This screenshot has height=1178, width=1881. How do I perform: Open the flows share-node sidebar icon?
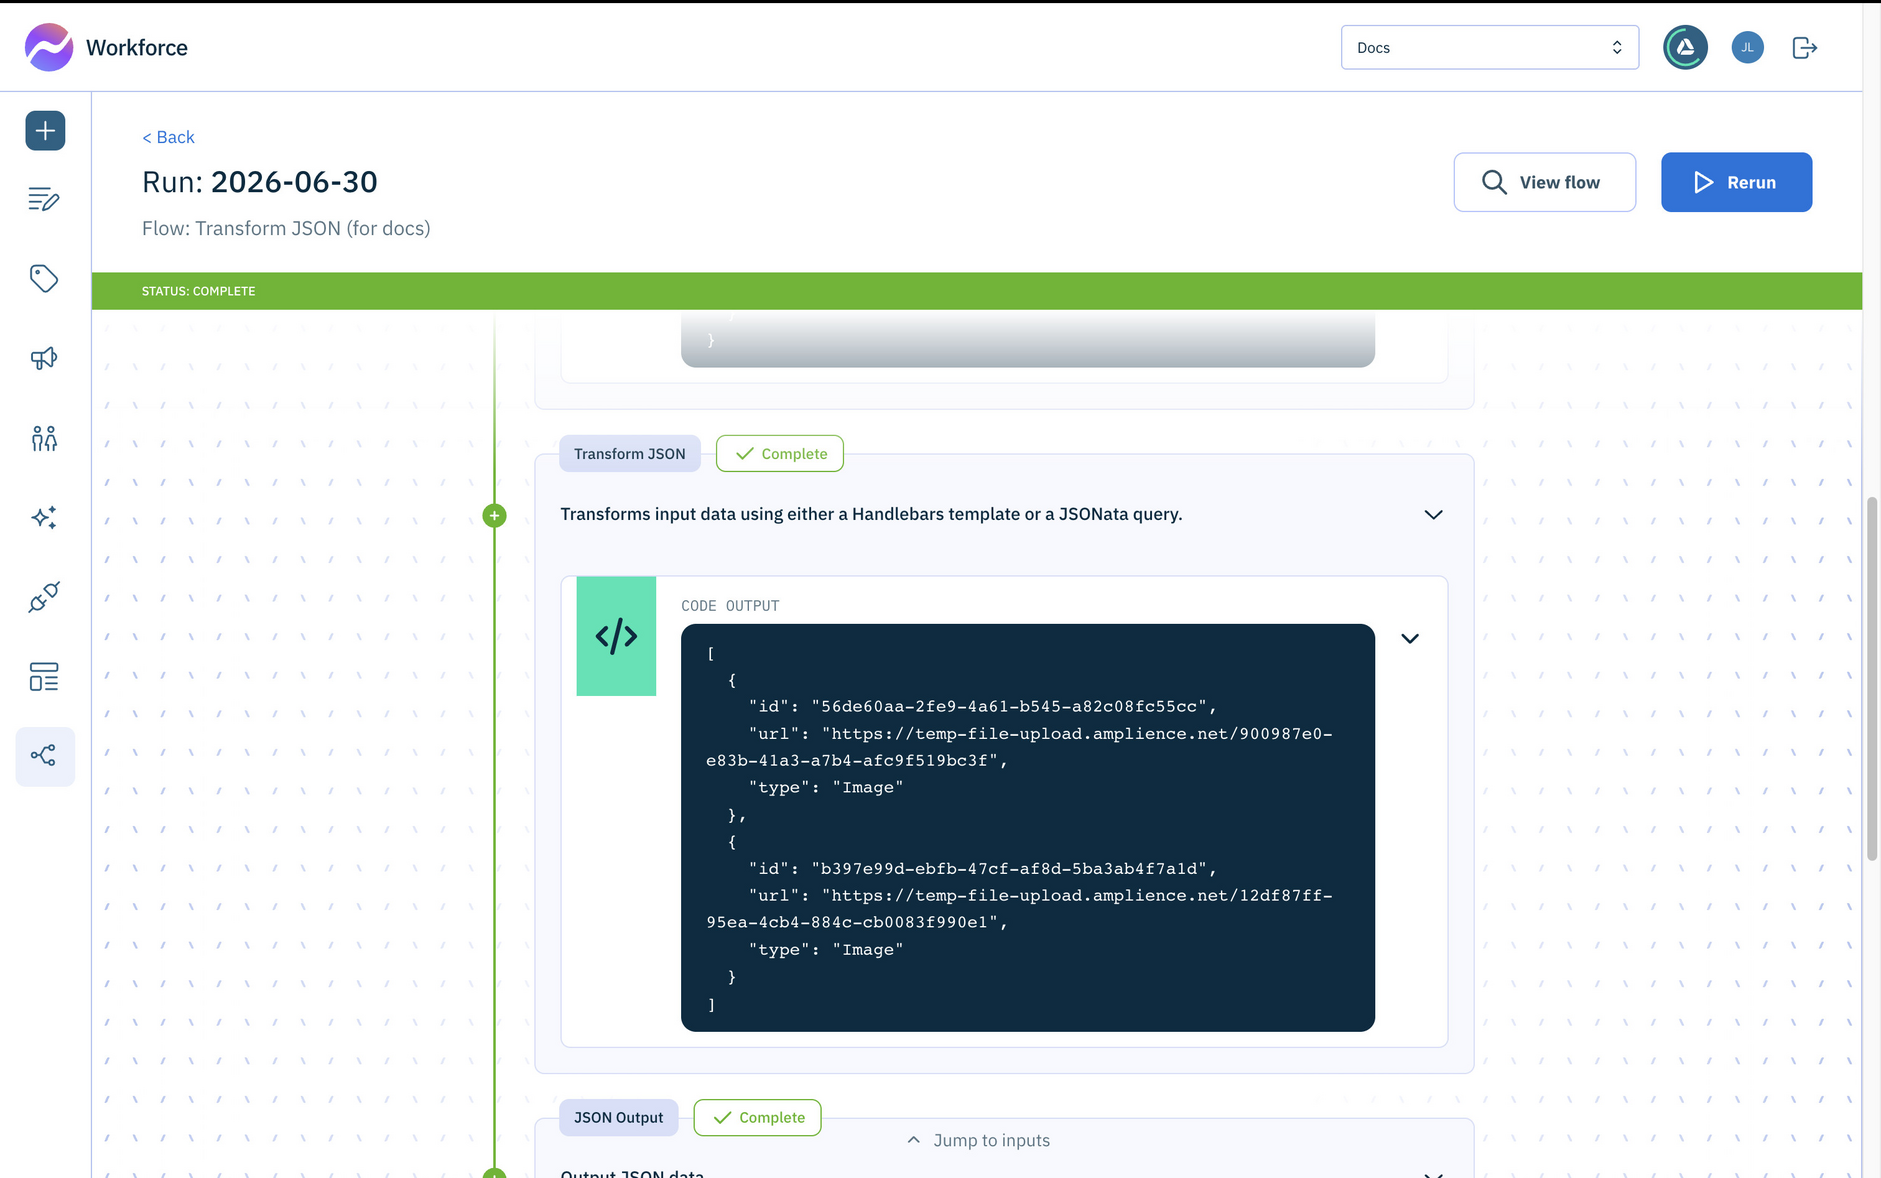click(x=44, y=756)
